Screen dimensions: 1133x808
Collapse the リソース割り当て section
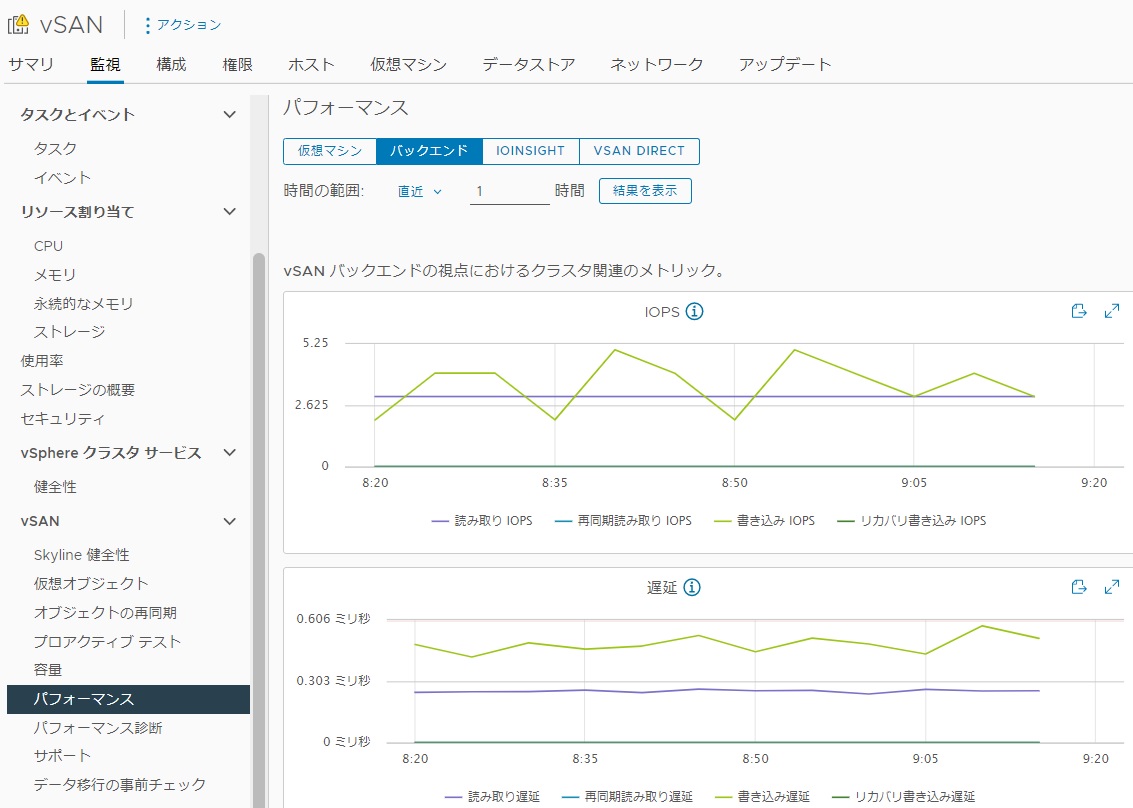click(x=229, y=212)
